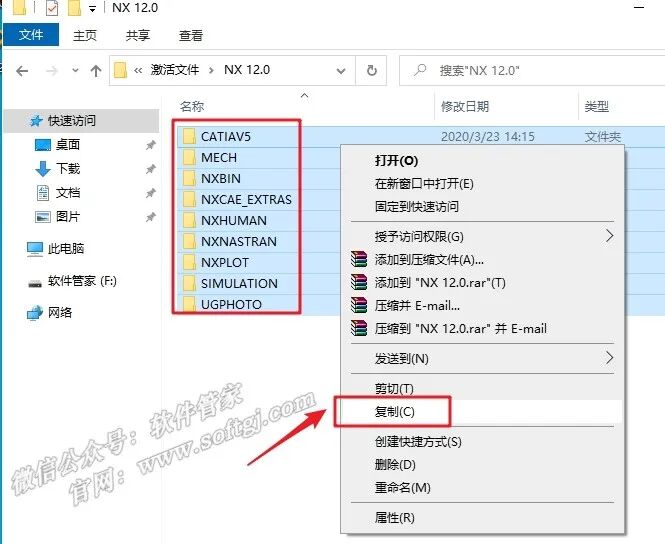Click the 快速访问 star icon
665x544 pixels.
36,121
